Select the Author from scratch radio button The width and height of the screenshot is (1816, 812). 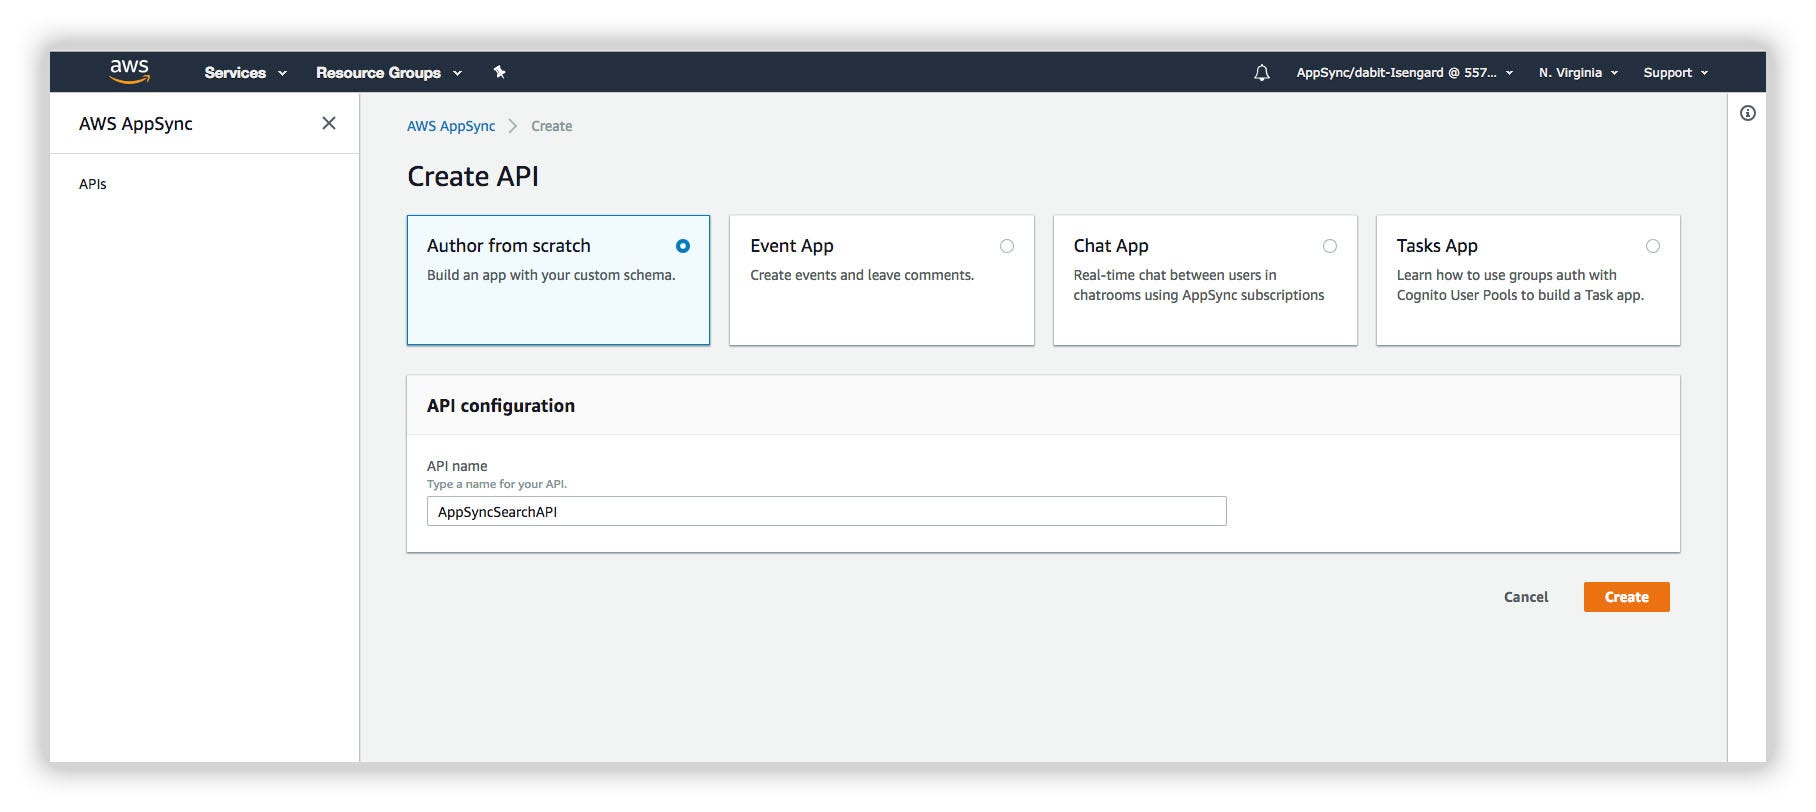click(x=683, y=246)
